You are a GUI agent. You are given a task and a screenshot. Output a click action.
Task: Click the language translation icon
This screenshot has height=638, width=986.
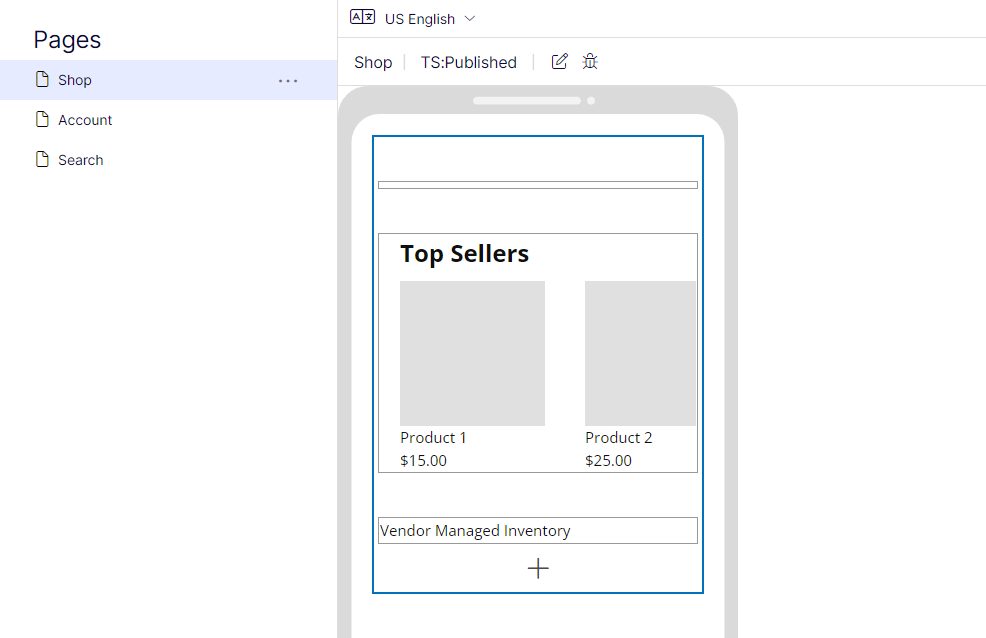362,16
